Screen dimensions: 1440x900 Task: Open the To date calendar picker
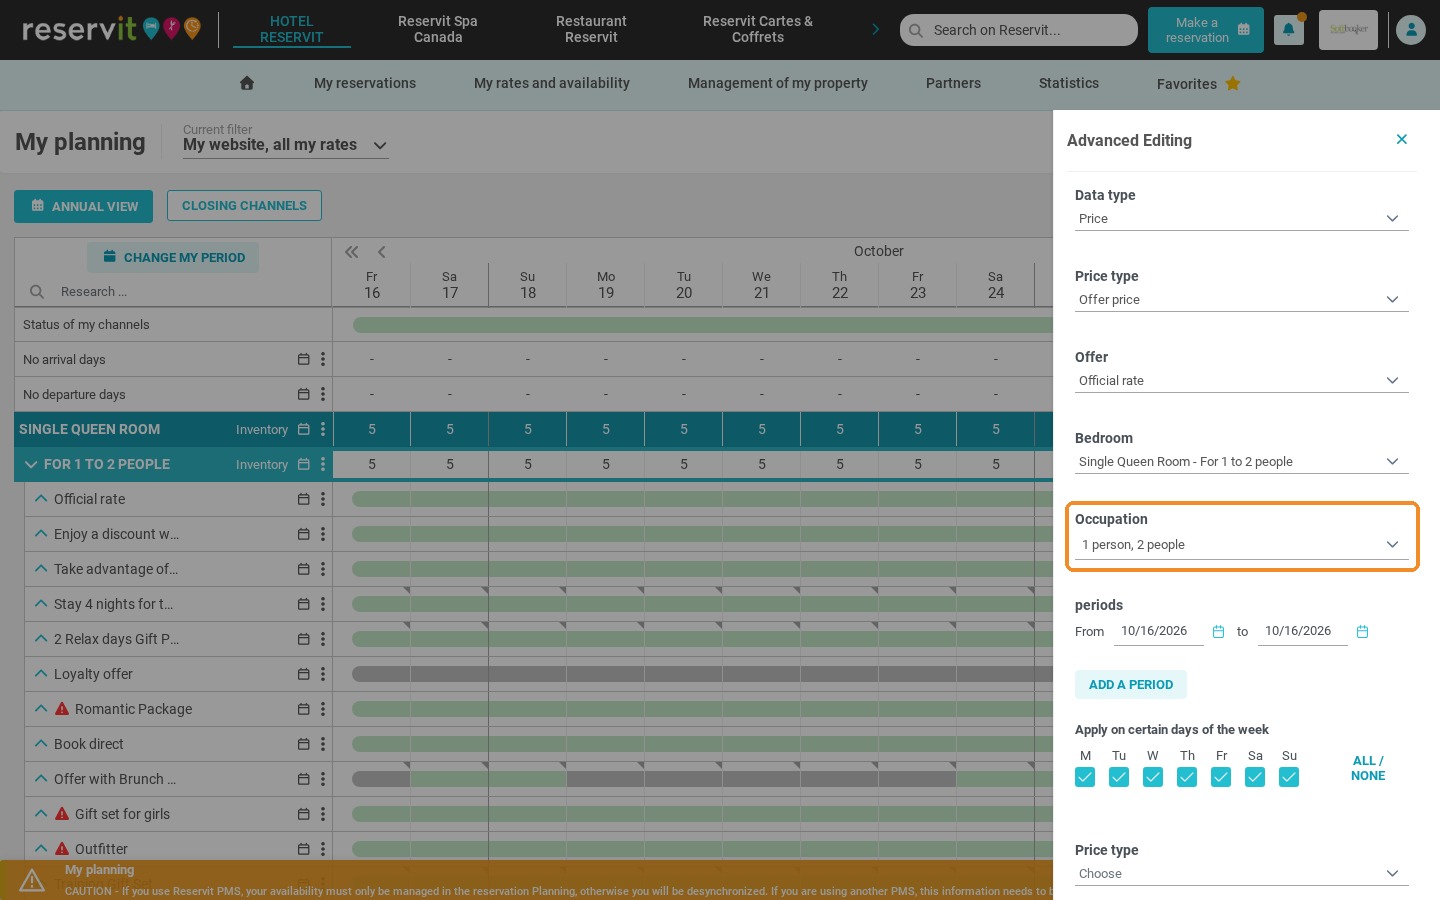pyautogui.click(x=1362, y=631)
